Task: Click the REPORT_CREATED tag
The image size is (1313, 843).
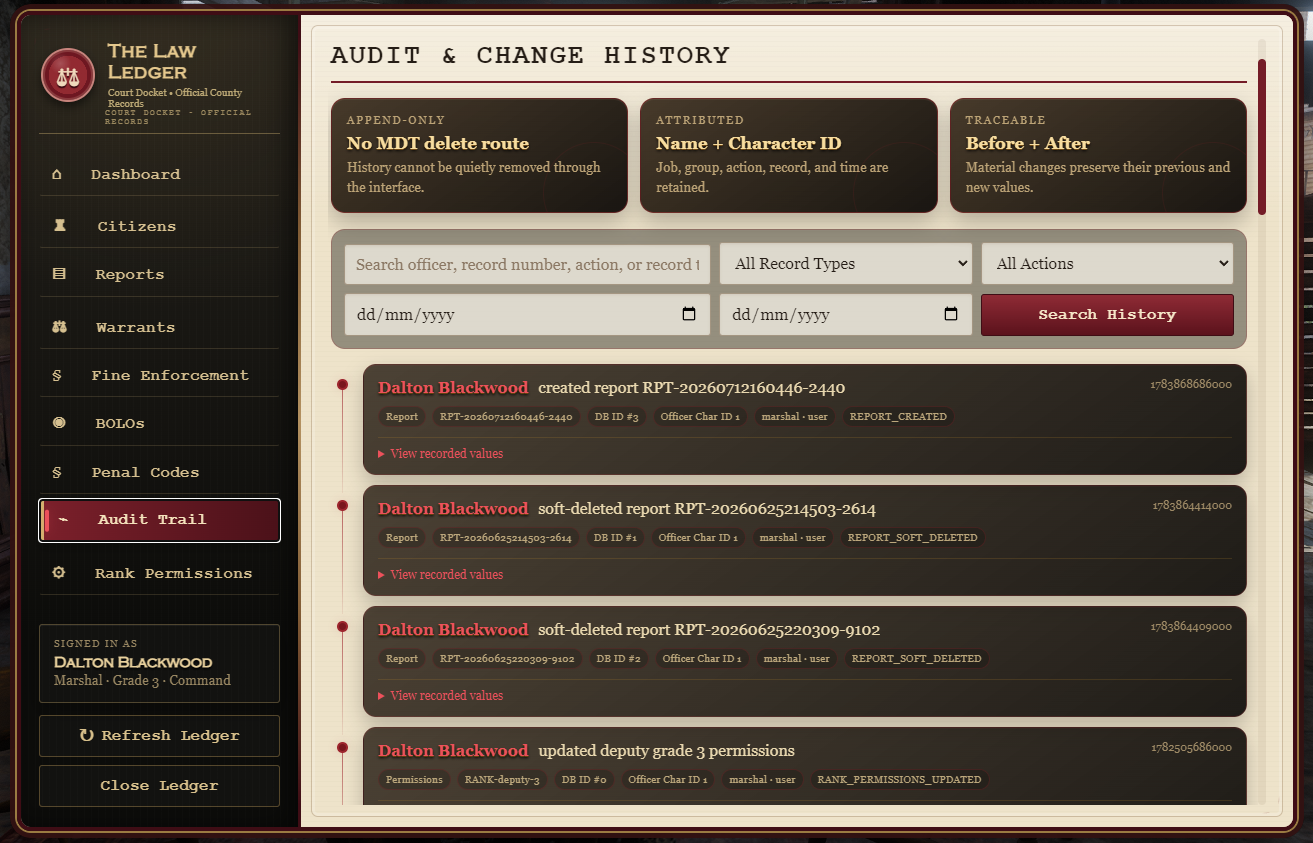Action: (898, 416)
